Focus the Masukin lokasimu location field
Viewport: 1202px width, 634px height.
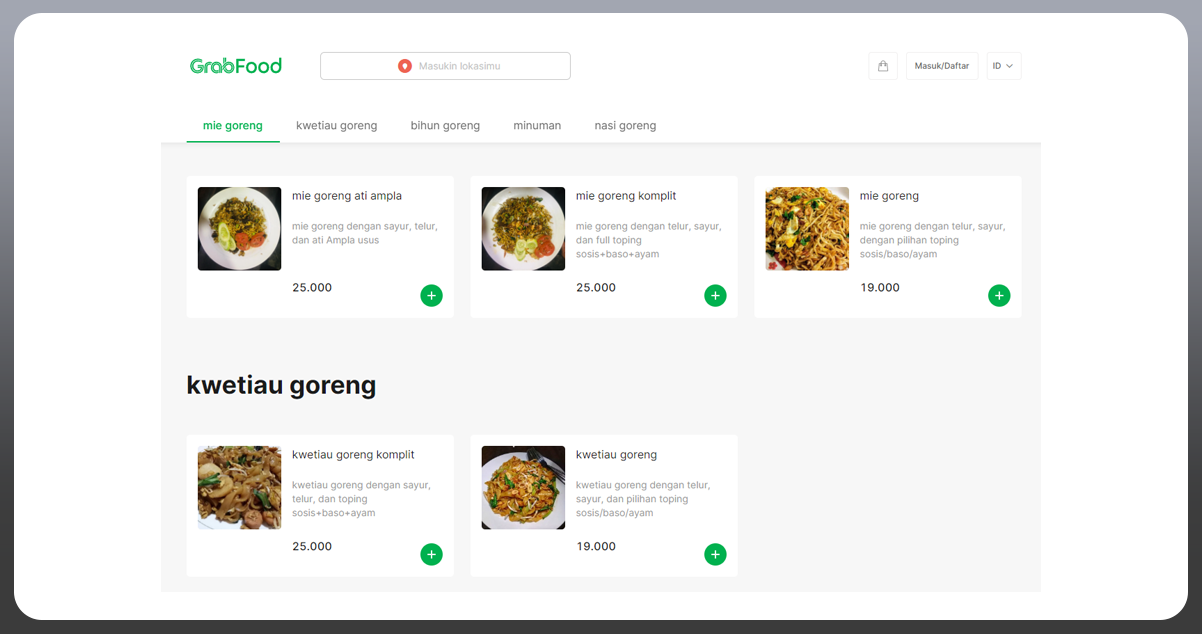pyautogui.click(x=459, y=66)
